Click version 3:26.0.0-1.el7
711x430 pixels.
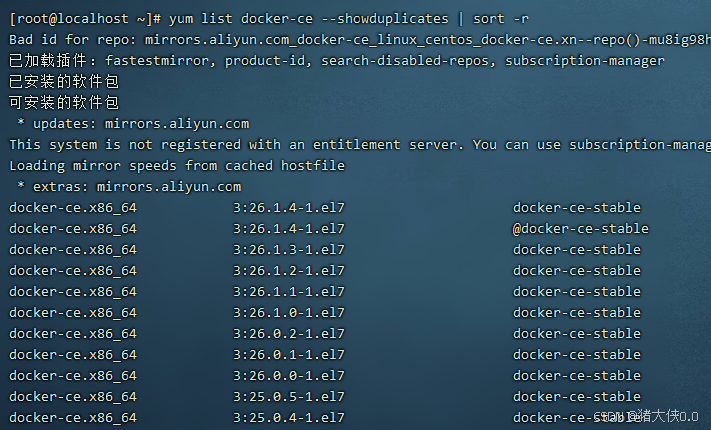289,376
